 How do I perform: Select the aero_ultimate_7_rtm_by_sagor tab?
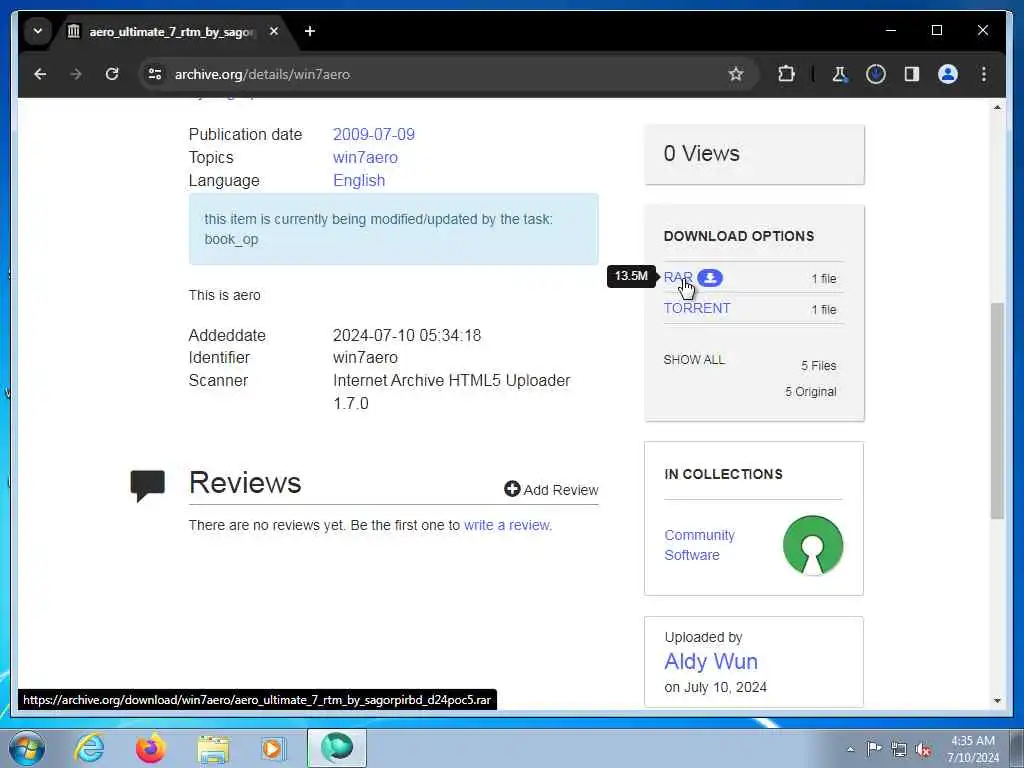pos(173,31)
